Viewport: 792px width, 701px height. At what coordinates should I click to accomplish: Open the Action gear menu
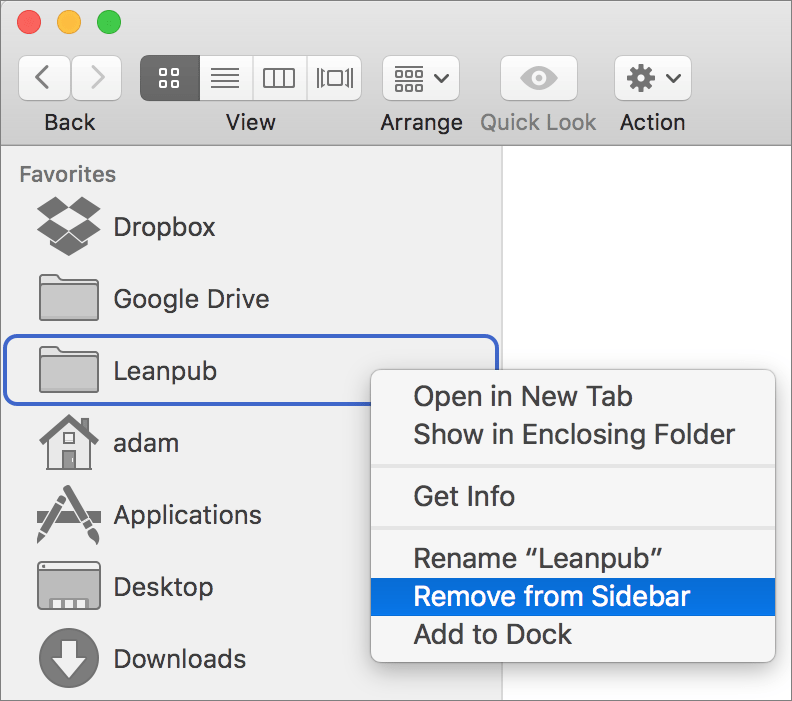click(x=652, y=78)
